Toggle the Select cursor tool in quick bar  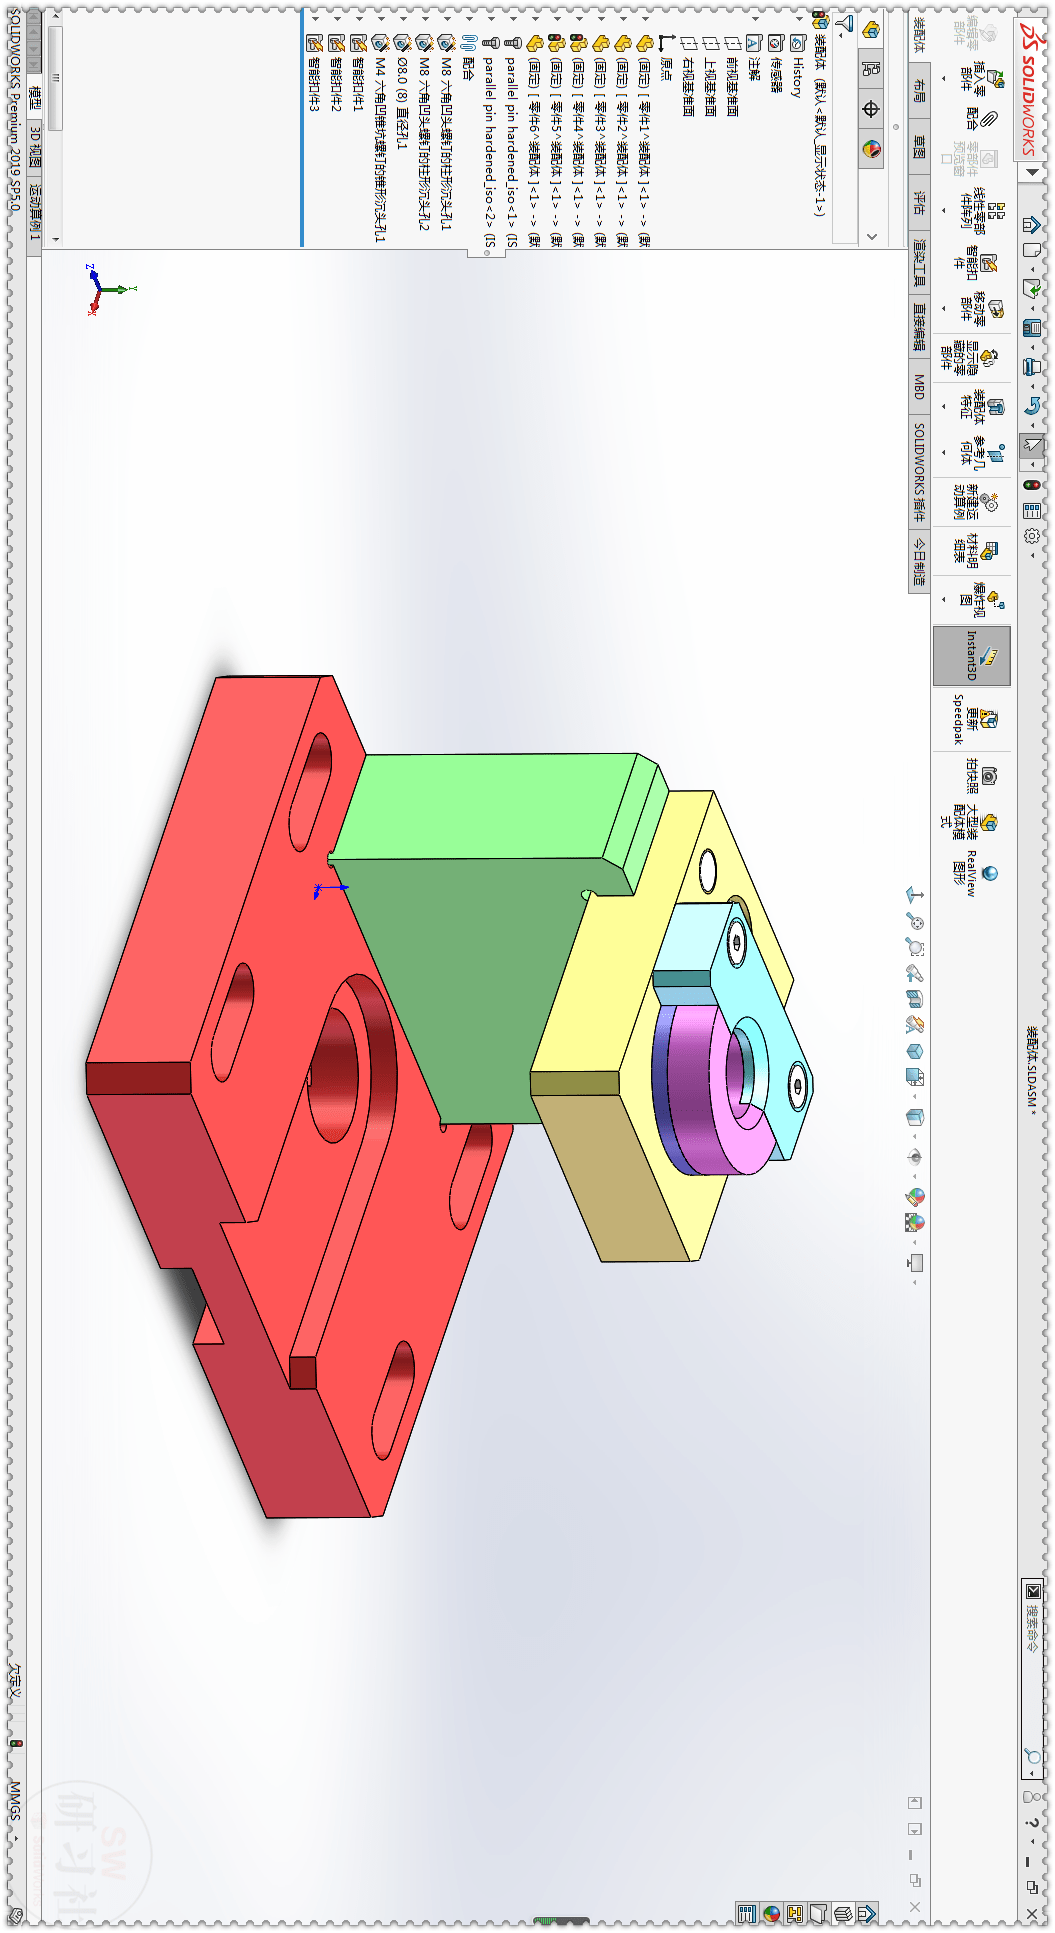1032,445
